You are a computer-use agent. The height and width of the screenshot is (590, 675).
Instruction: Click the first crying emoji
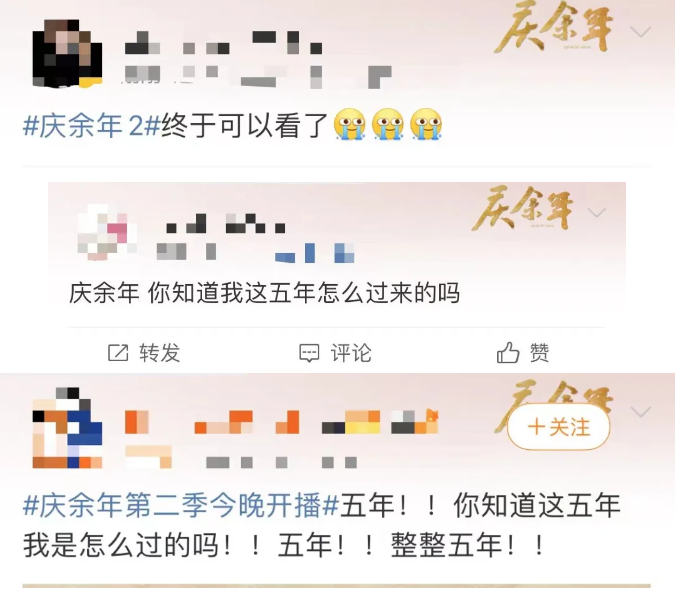[x=350, y=124]
